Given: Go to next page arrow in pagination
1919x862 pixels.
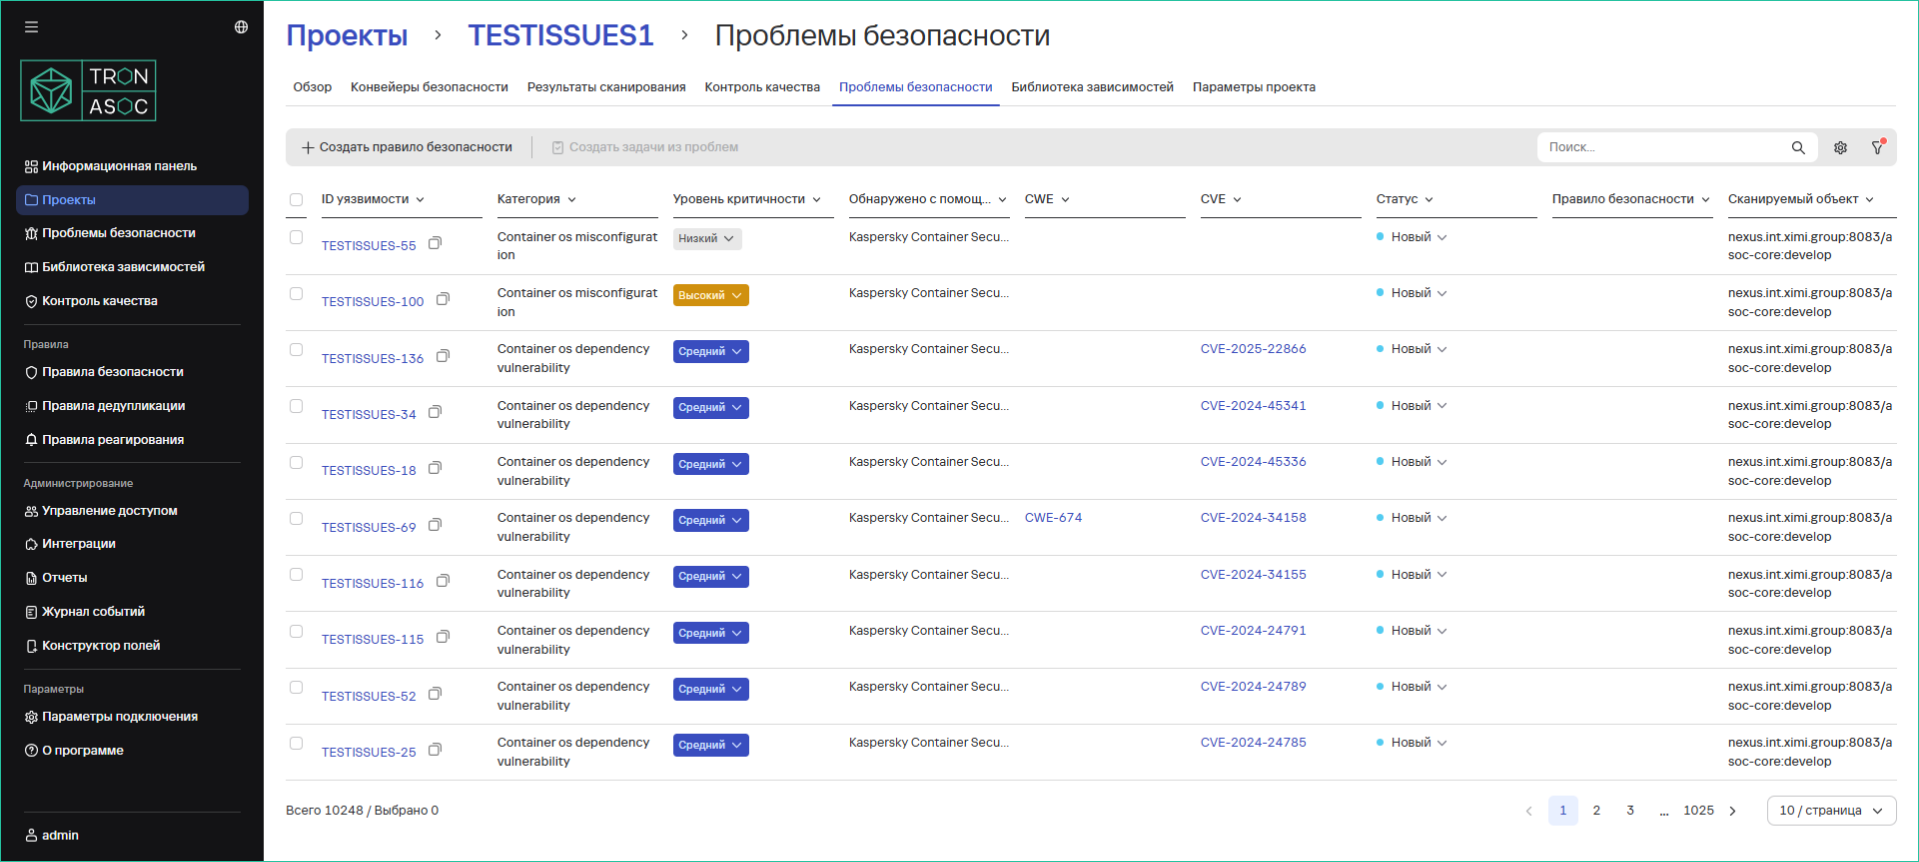Looking at the screenshot, I should tap(1733, 811).
